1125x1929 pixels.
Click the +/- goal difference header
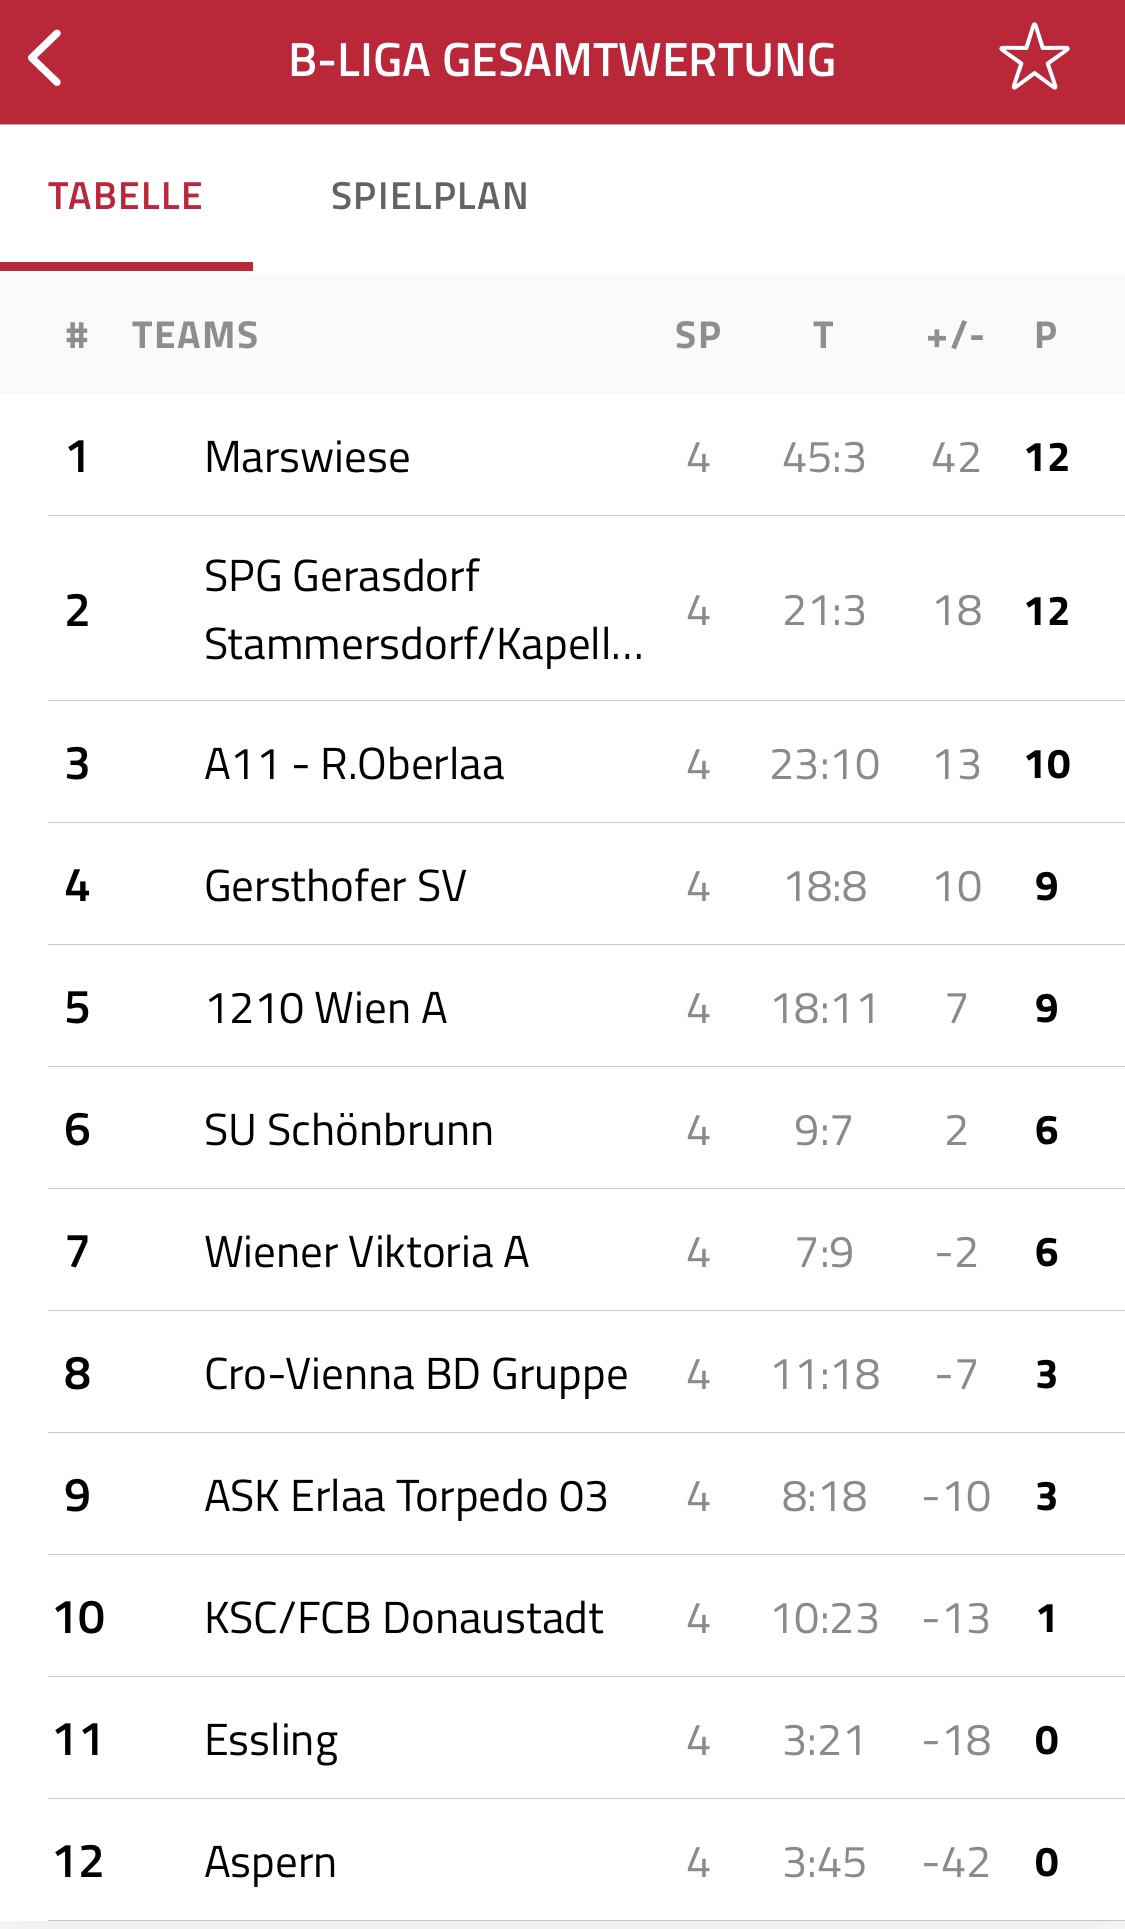(x=955, y=335)
